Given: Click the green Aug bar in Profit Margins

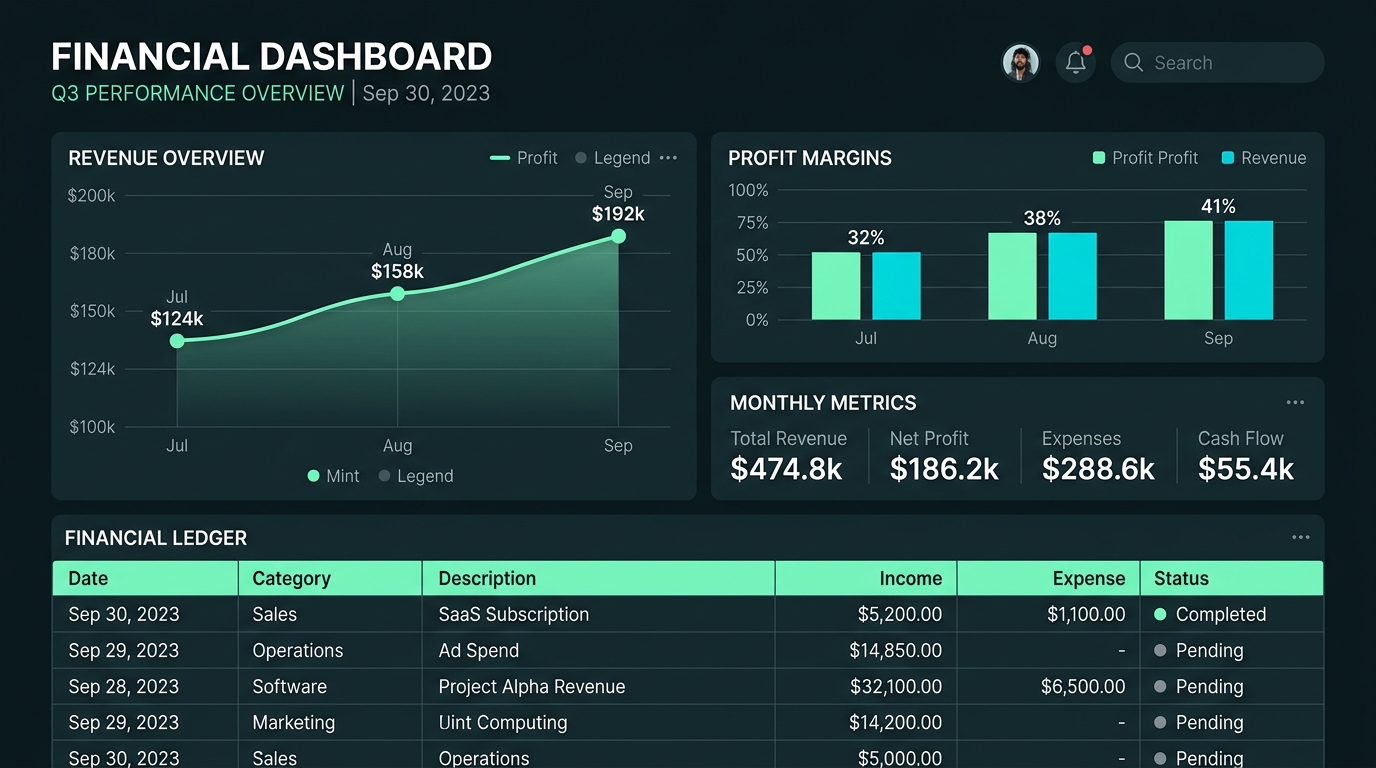Looking at the screenshot, I should click(1012, 276).
